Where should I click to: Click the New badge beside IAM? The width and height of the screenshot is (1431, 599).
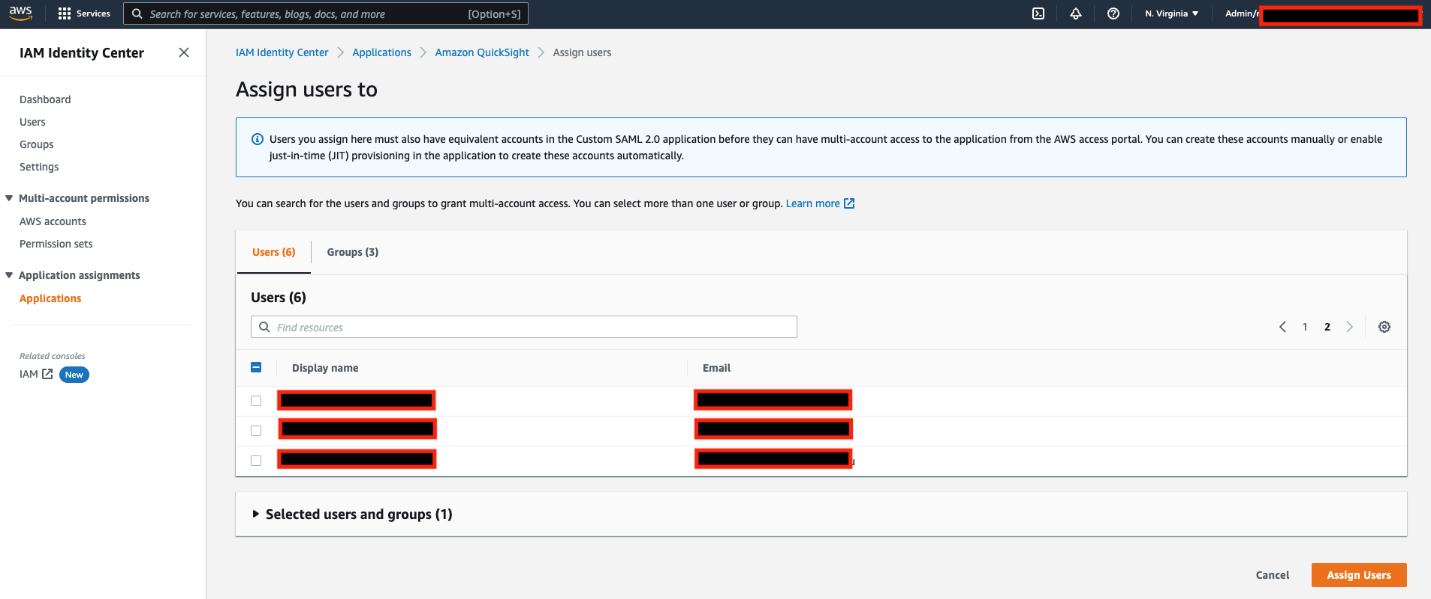pos(74,374)
